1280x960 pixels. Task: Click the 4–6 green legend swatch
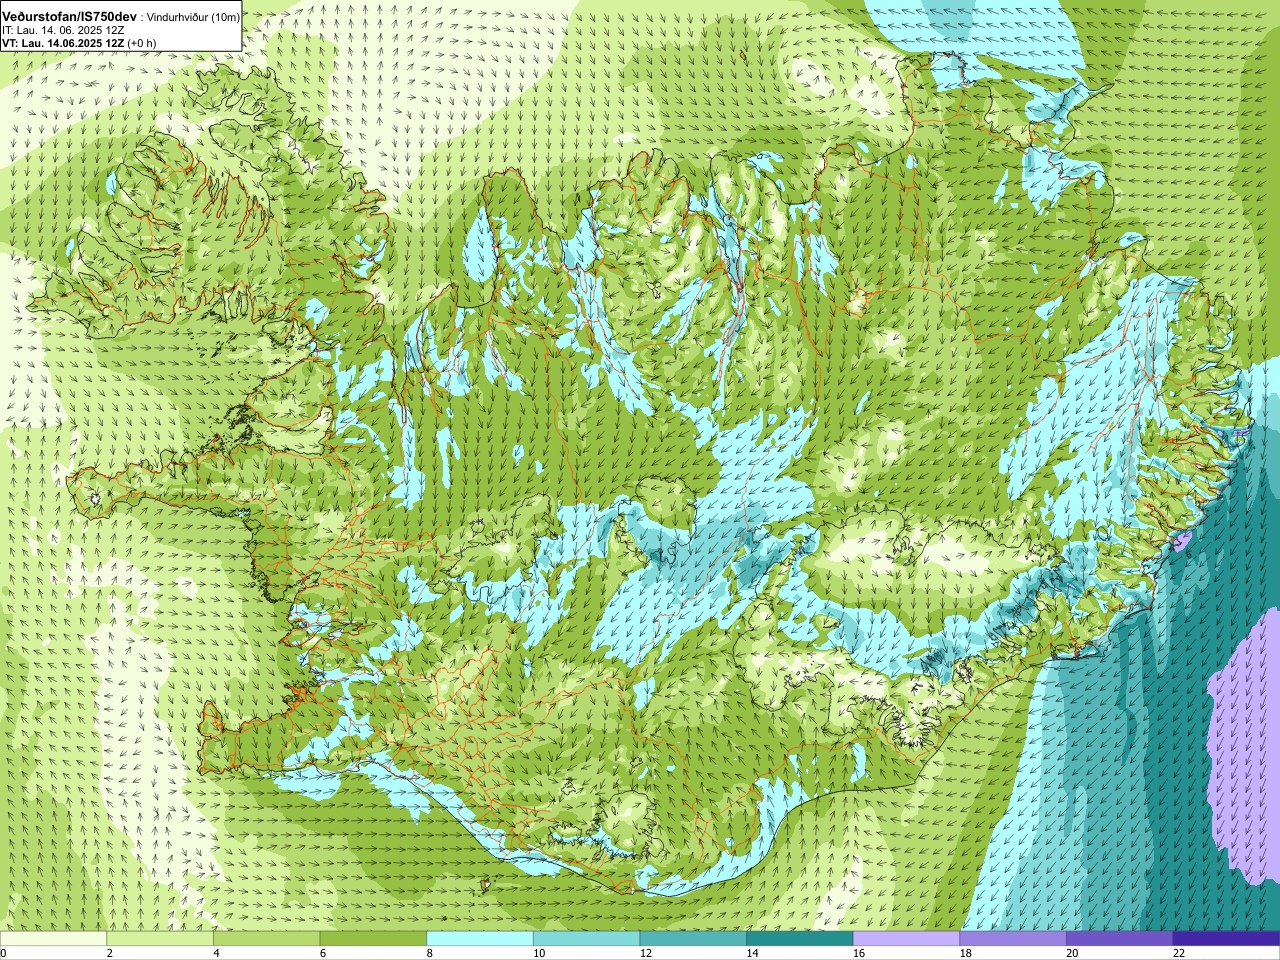[266, 939]
